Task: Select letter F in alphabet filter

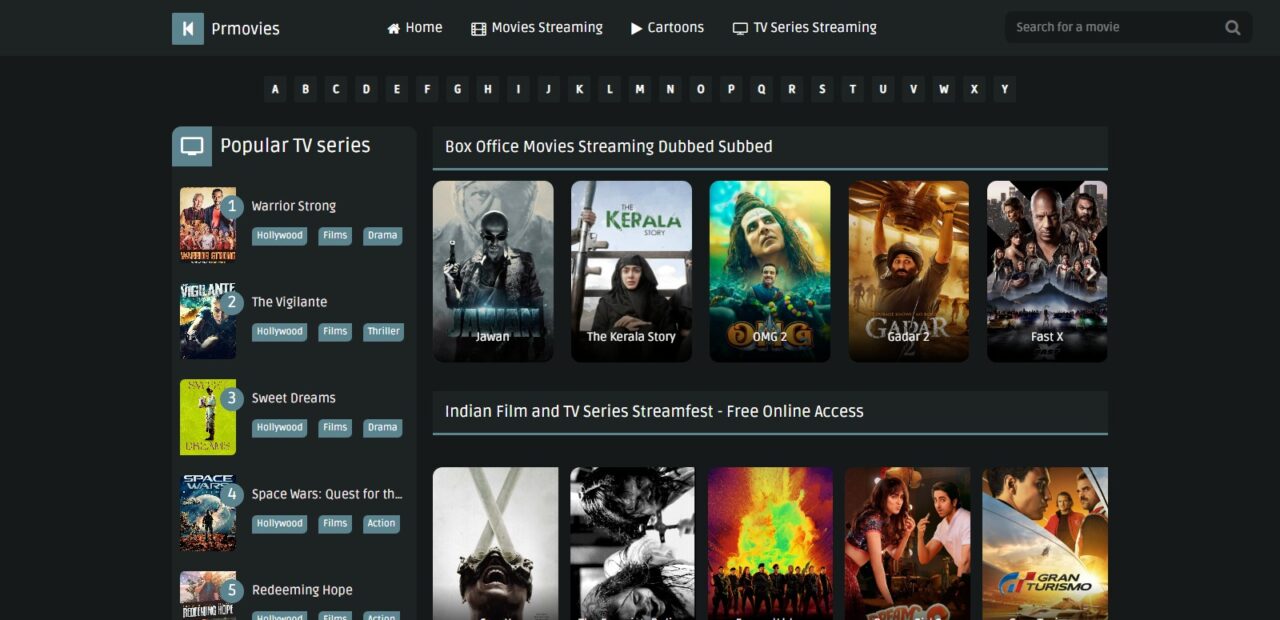Action: 427,89
